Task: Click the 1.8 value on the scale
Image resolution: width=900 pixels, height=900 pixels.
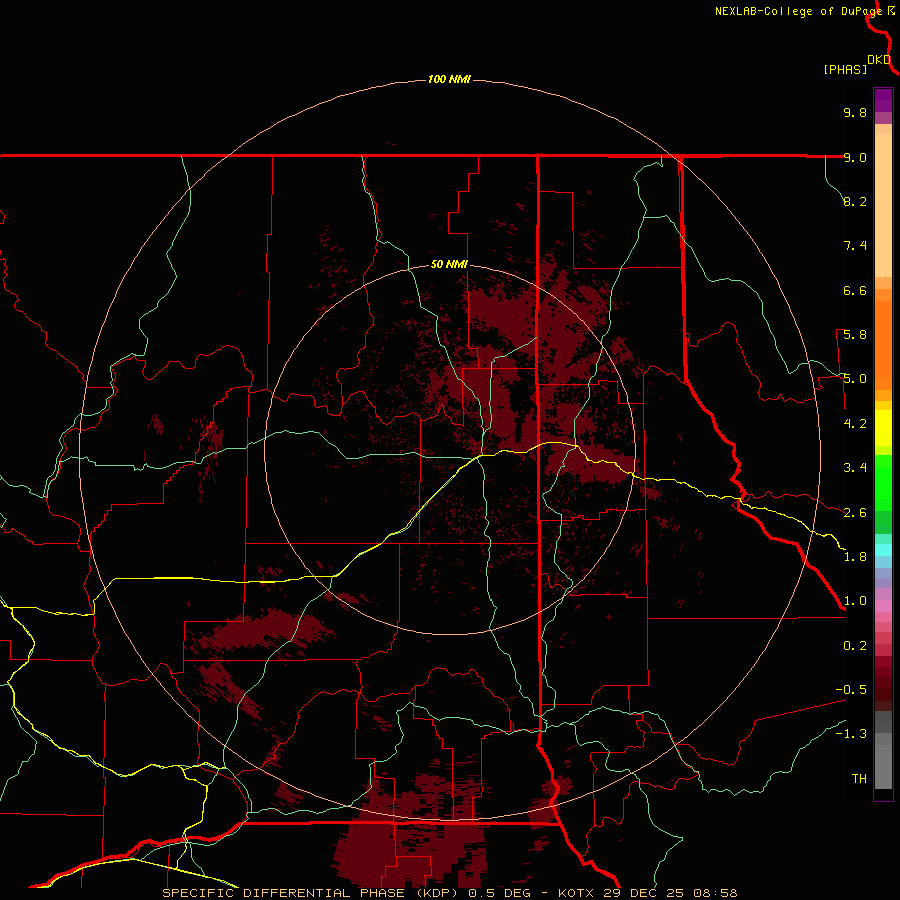Action: [855, 557]
